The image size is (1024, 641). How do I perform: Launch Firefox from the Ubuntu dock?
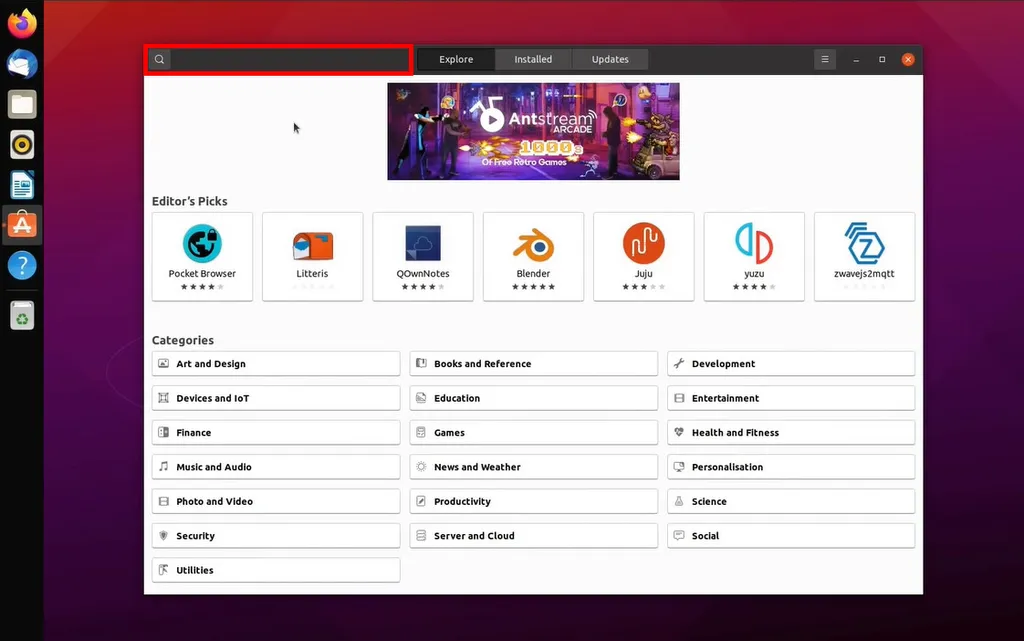[22, 24]
